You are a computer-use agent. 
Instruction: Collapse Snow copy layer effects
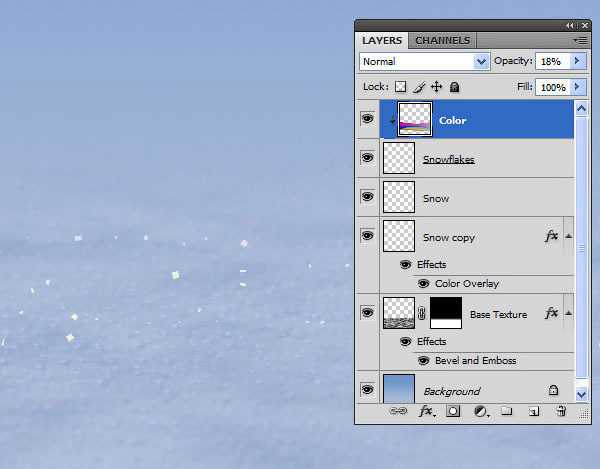(569, 236)
